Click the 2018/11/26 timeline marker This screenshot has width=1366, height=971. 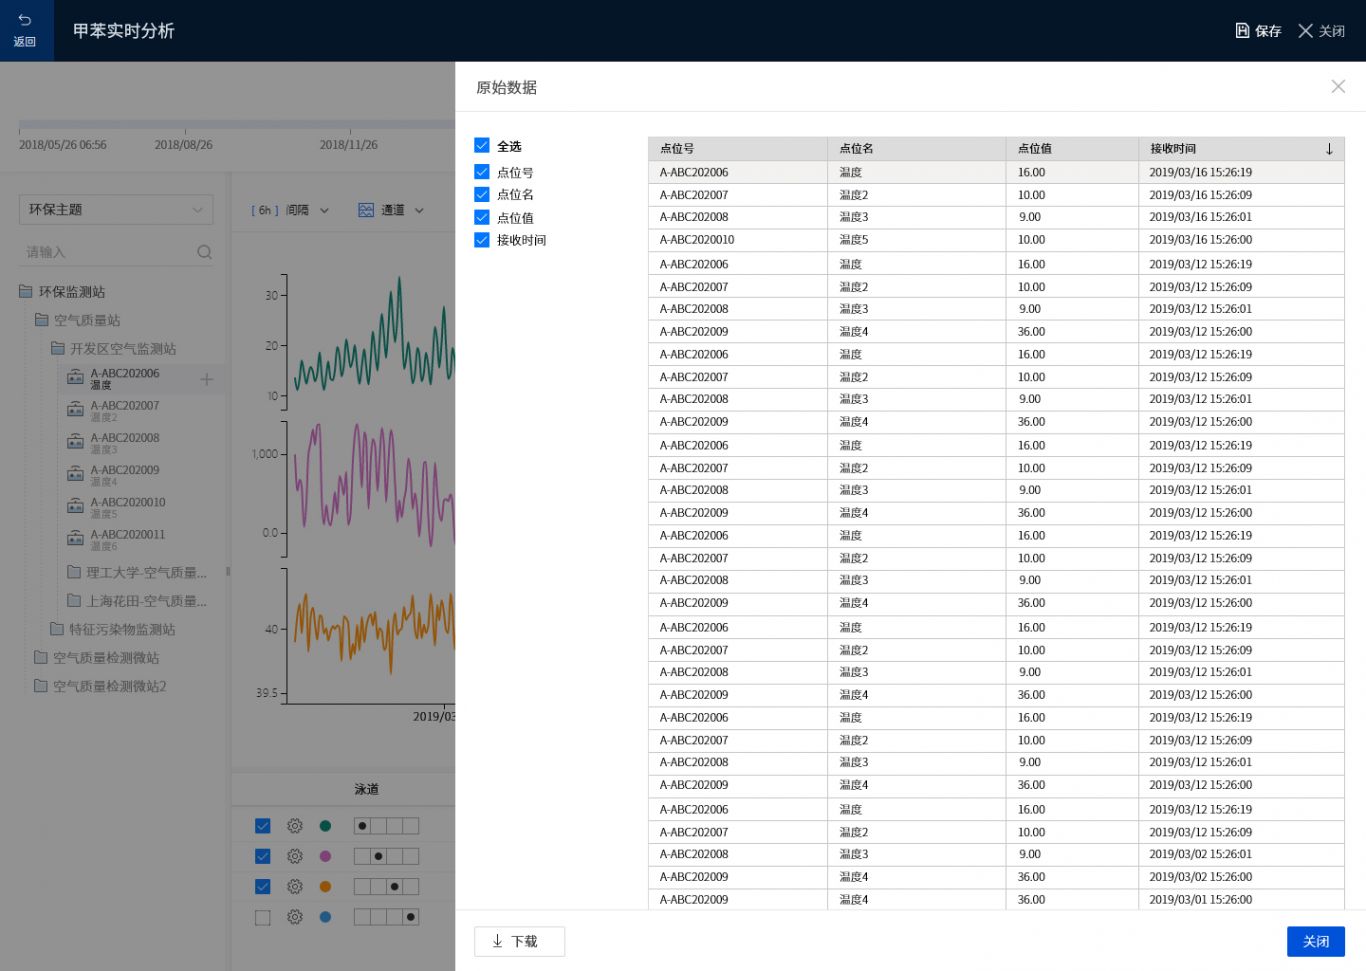pos(349,145)
